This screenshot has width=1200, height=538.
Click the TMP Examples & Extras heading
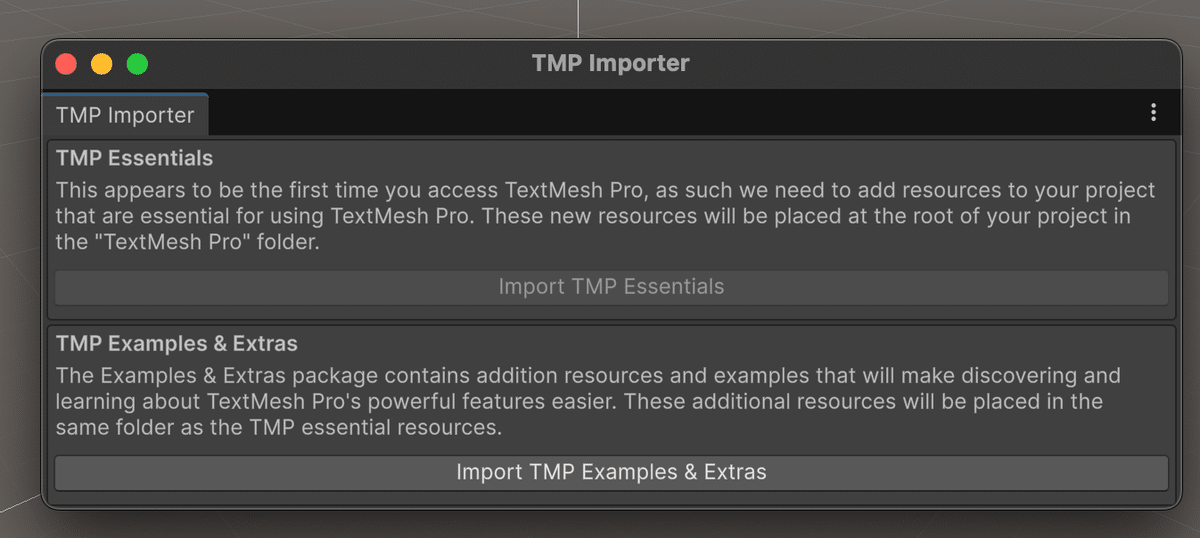[177, 344]
